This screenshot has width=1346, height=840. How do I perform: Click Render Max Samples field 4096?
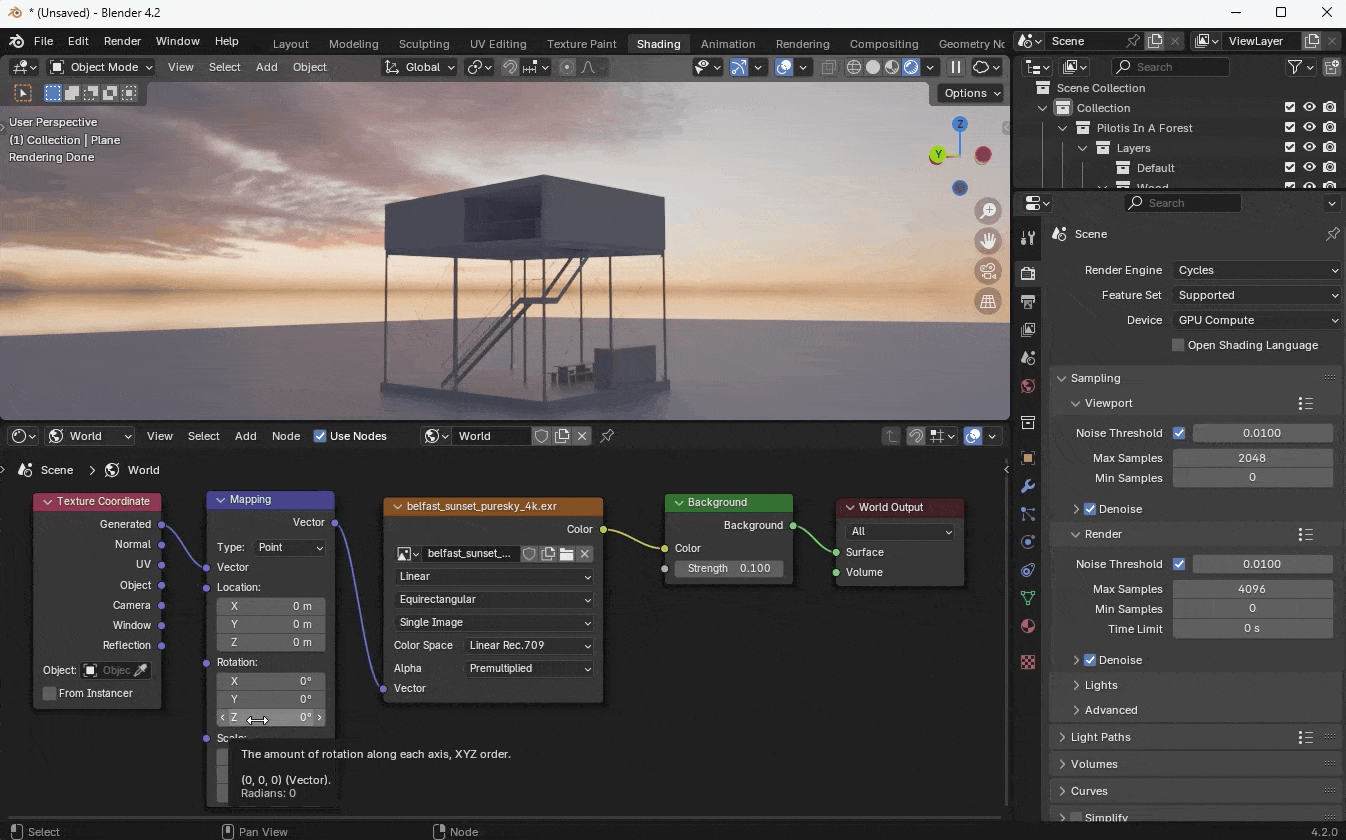pos(1252,589)
